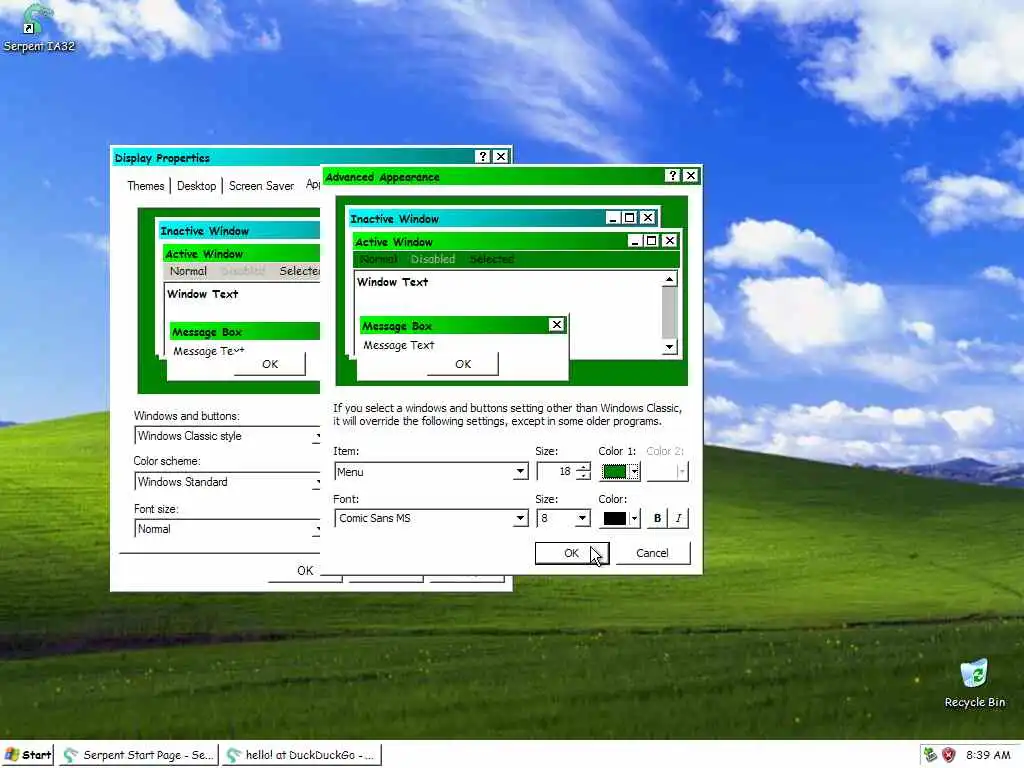Decrease the item size with down spinner
This screenshot has height=768, width=1024.
[x=584, y=476]
